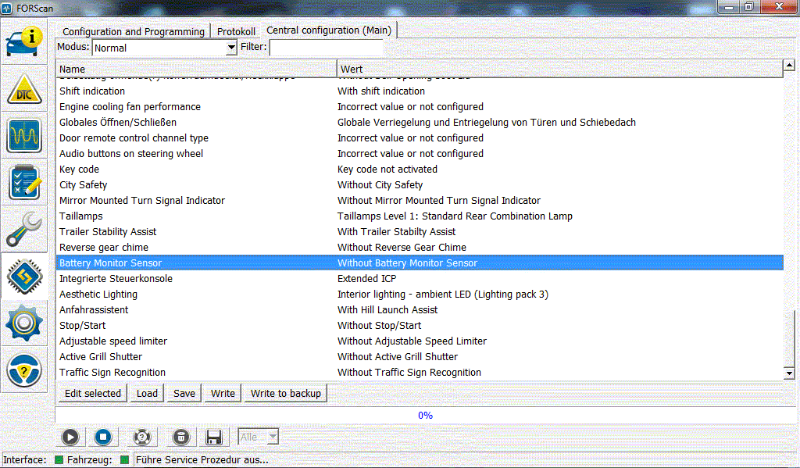
Task: Click the 0% progress bar
Action: click(x=425, y=415)
